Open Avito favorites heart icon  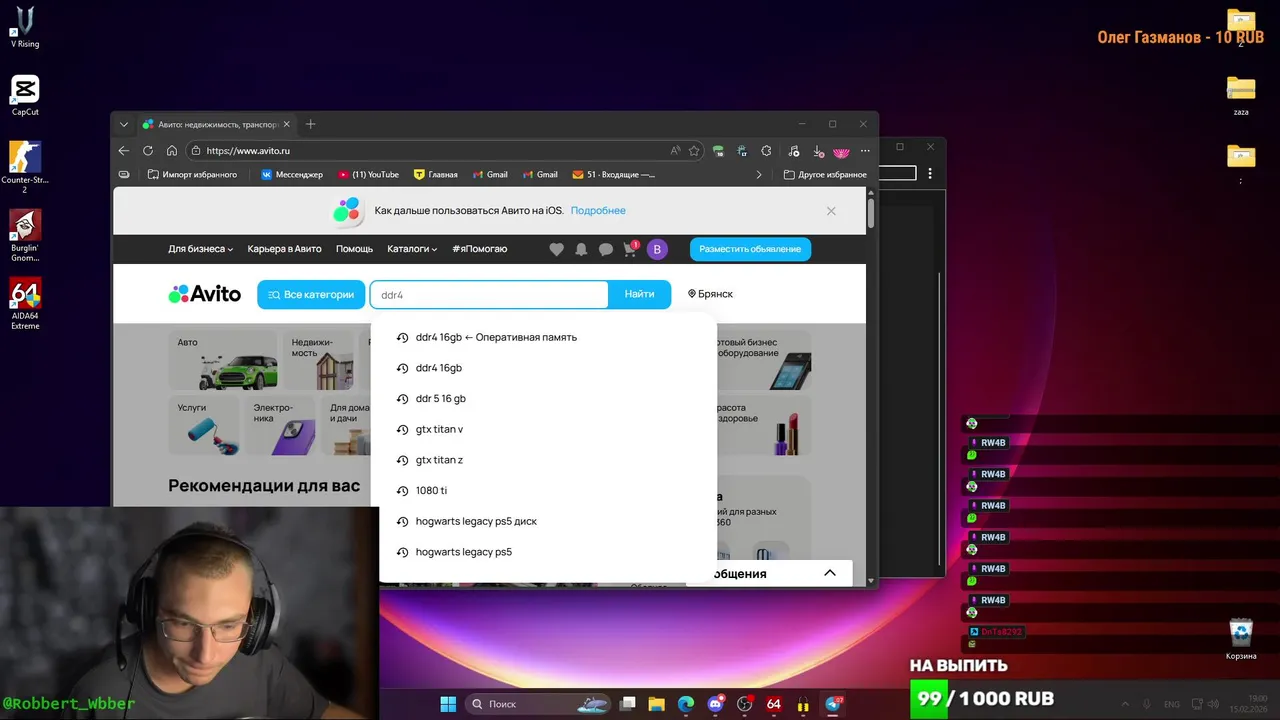tap(557, 249)
